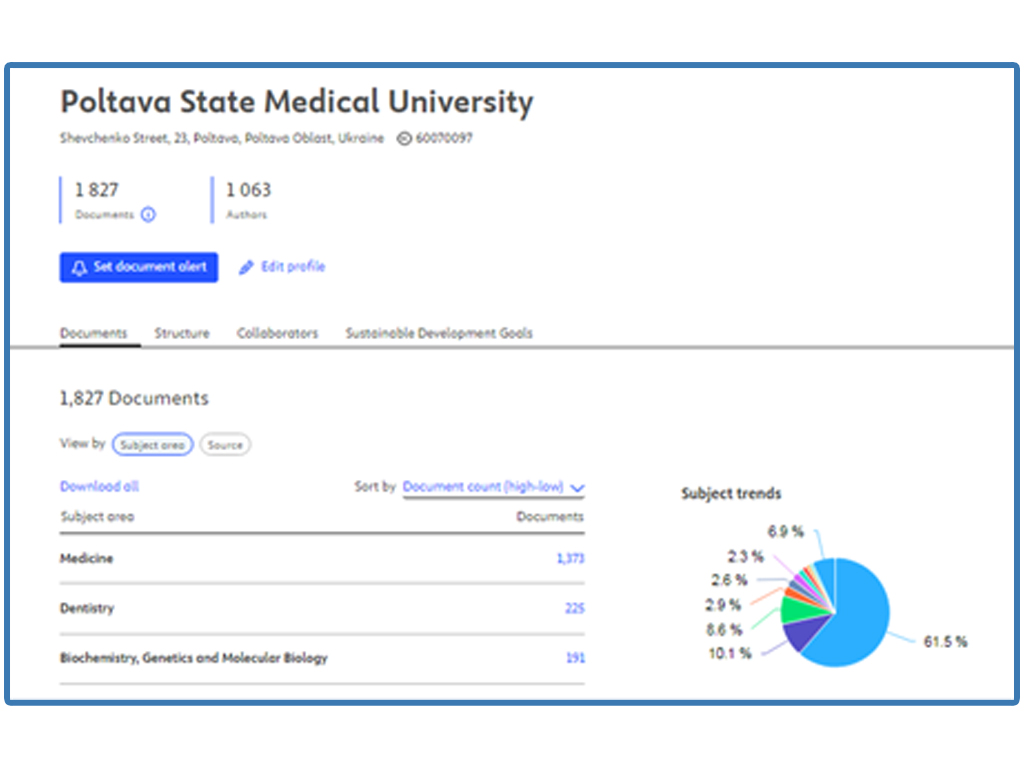This screenshot has width=1024, height=768.
Task: Select the Source view pill
Action: click(225, 445)
